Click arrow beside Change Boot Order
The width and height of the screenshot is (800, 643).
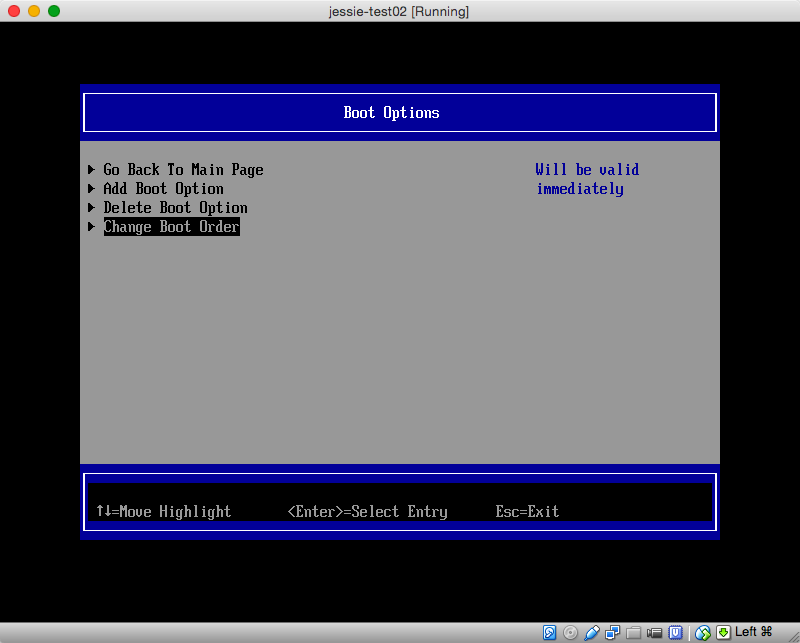91,227
